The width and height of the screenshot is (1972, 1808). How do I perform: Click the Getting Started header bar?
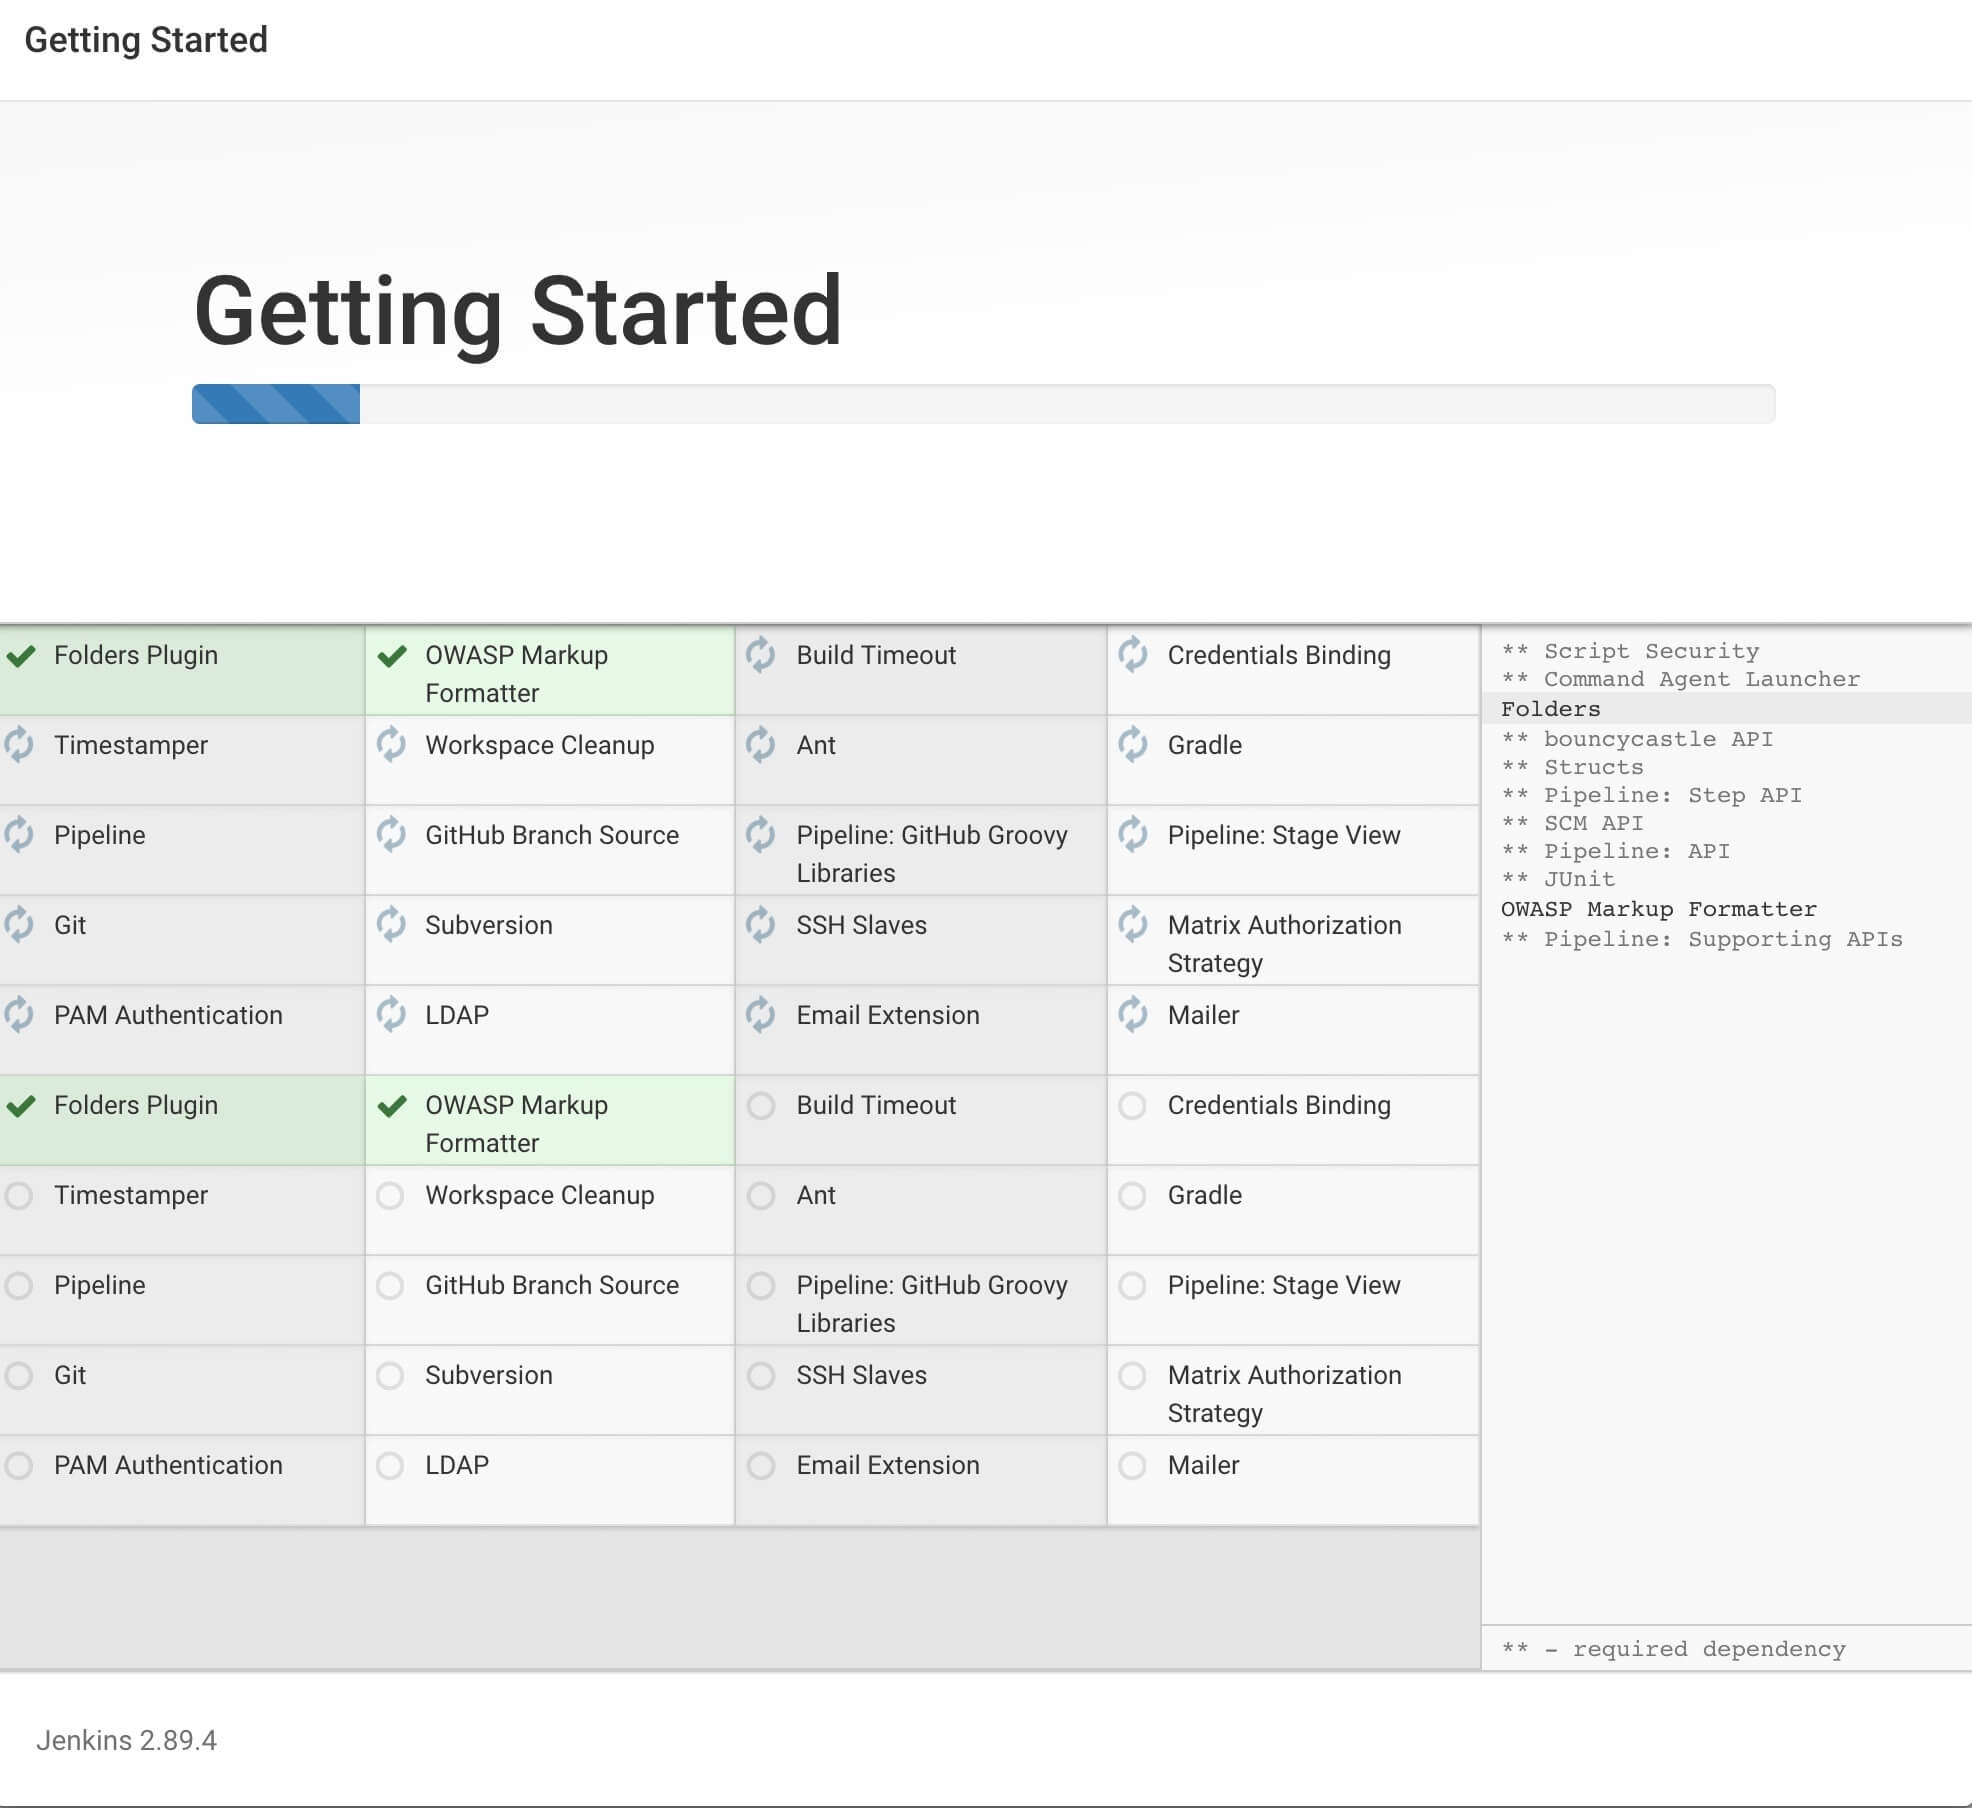(148, 39)
